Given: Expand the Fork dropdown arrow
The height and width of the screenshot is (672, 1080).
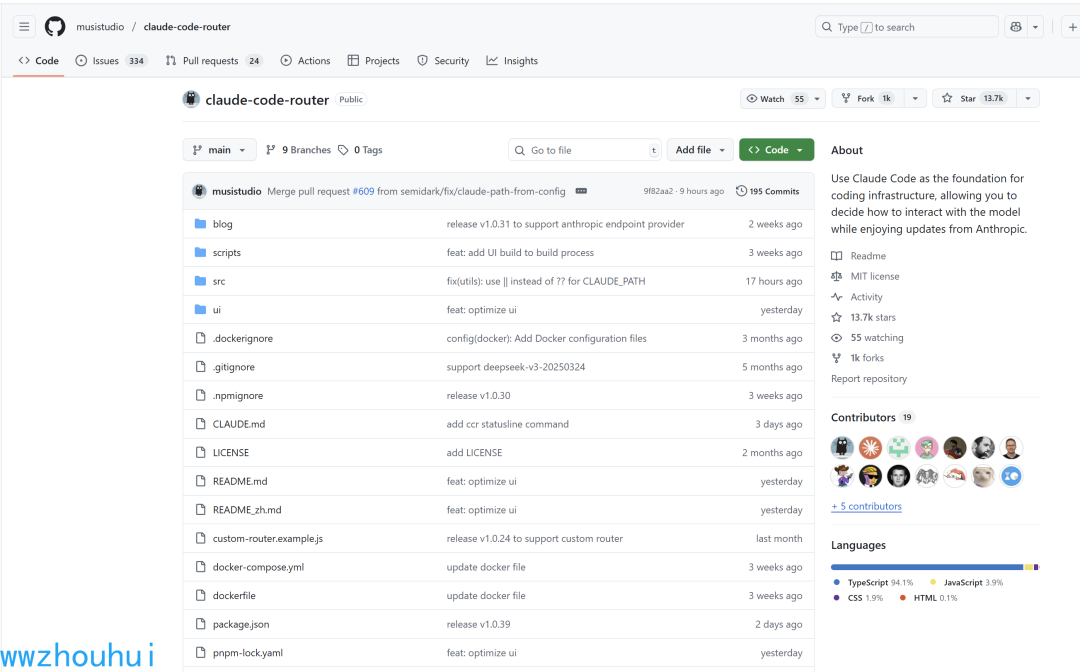Looking at the screenshot, I should [x=915, y=98].
